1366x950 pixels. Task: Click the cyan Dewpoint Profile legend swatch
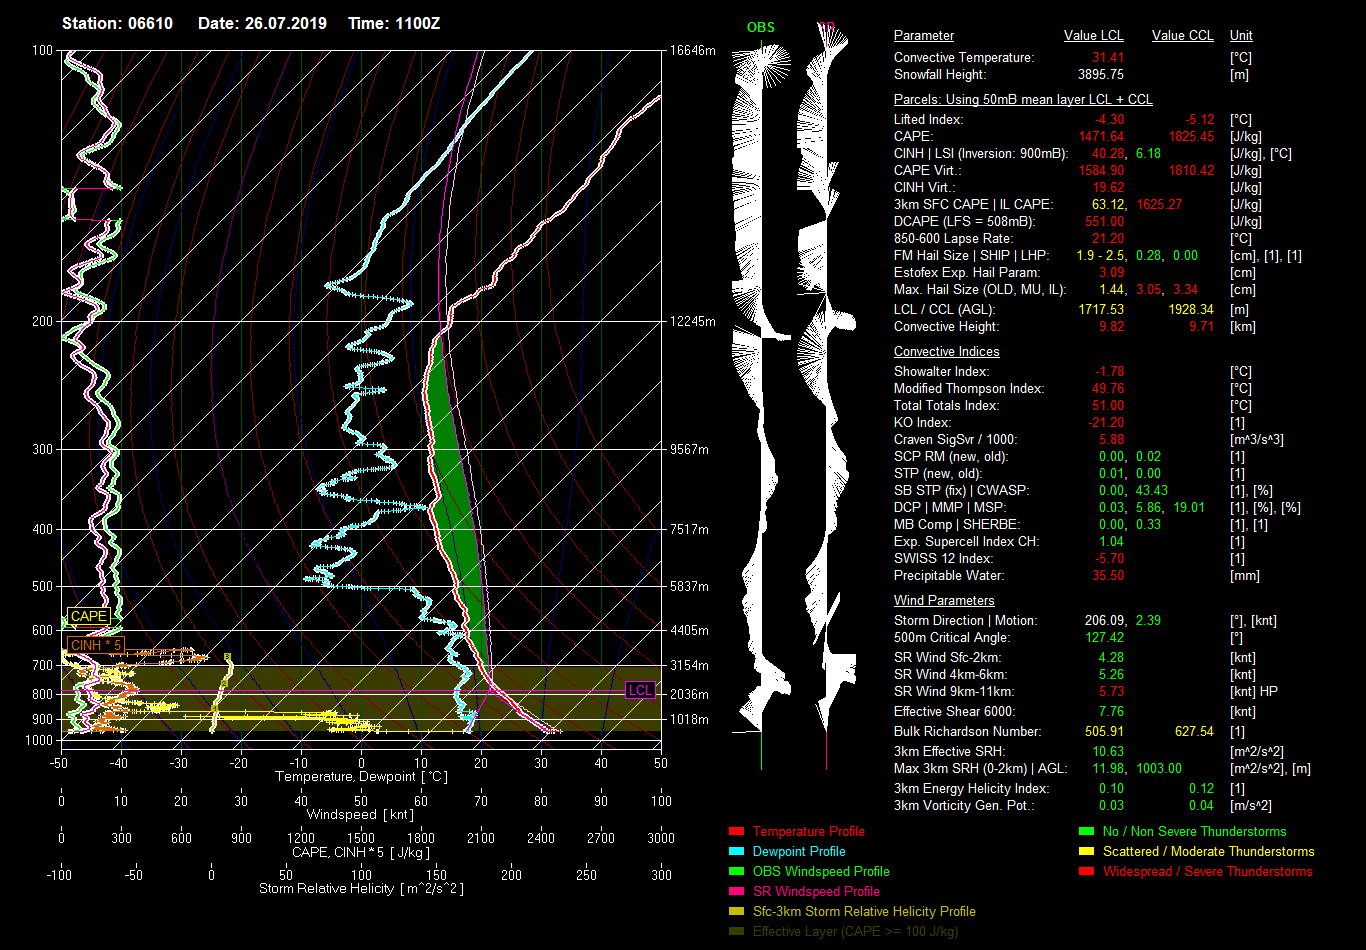[x=737, y=851]
